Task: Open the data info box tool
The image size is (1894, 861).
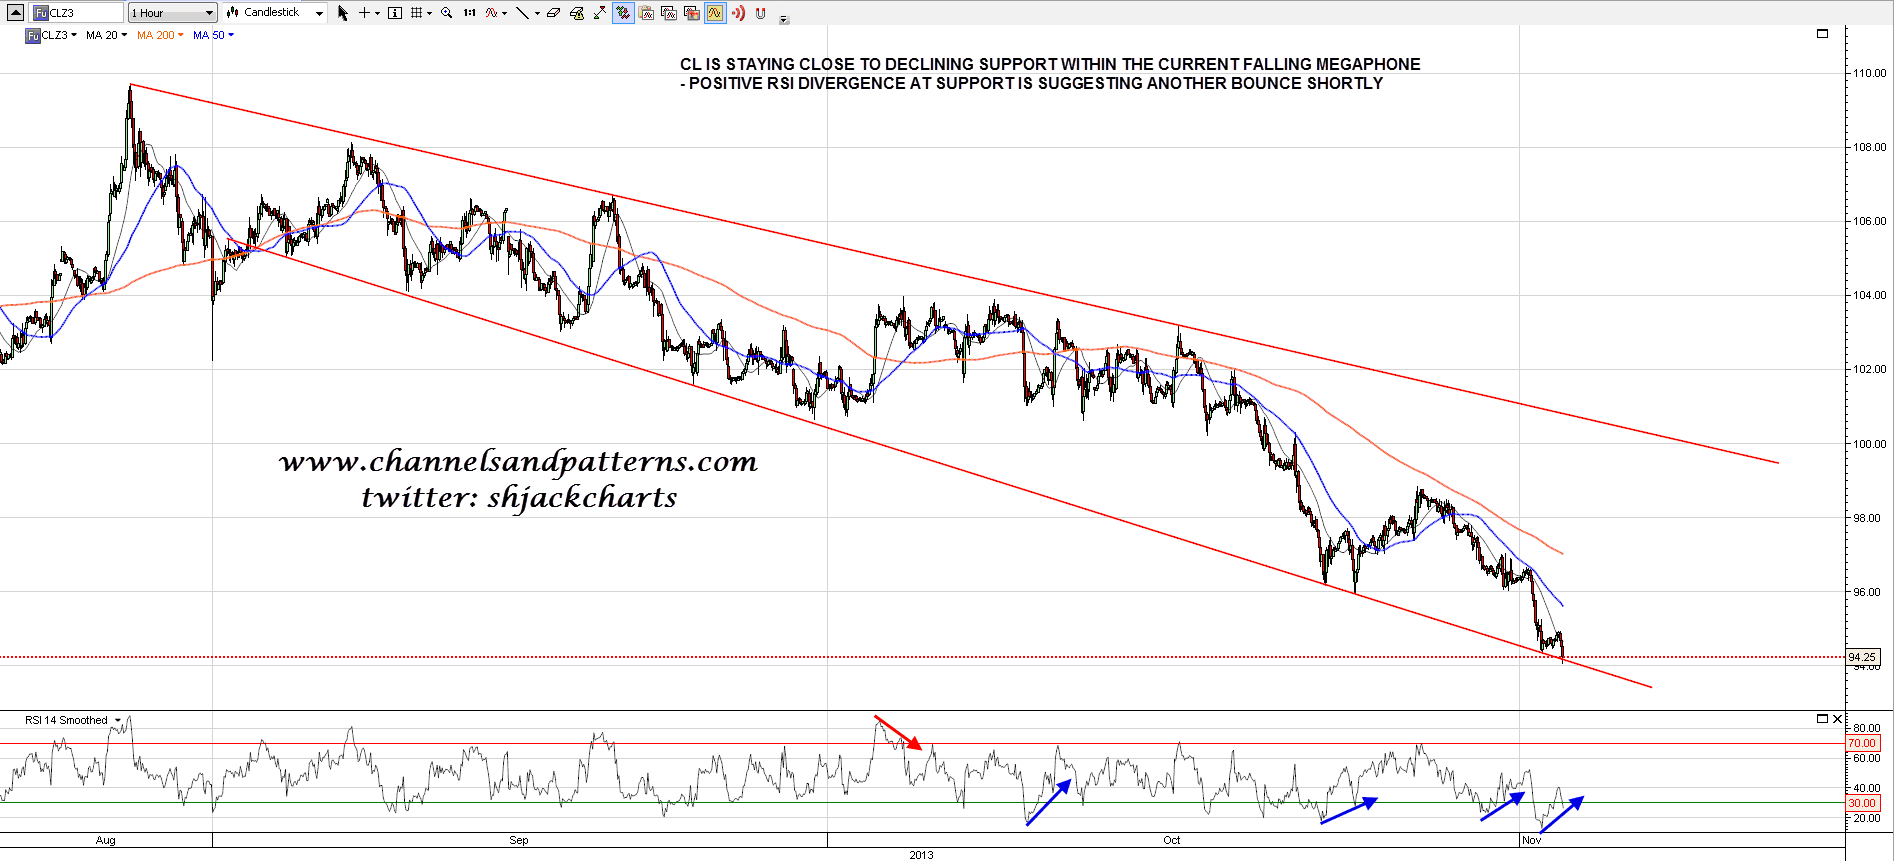Action: coord(395,13)
